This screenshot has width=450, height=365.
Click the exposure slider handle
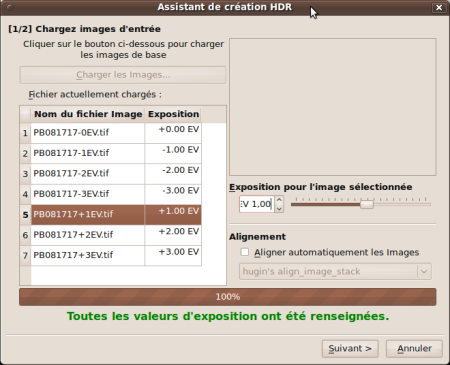click(x=367, y=204)
